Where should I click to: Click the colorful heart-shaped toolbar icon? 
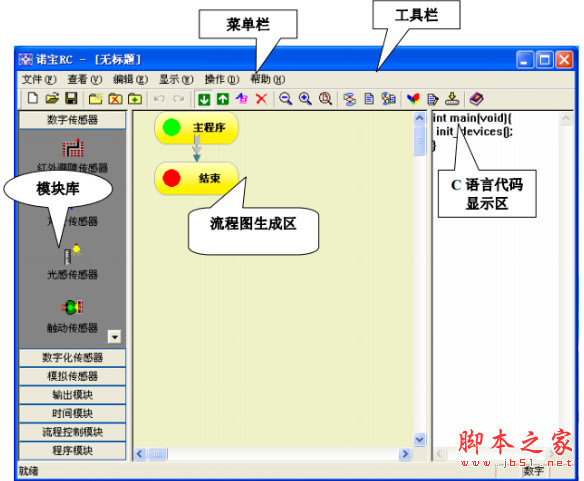click(413, 99)
